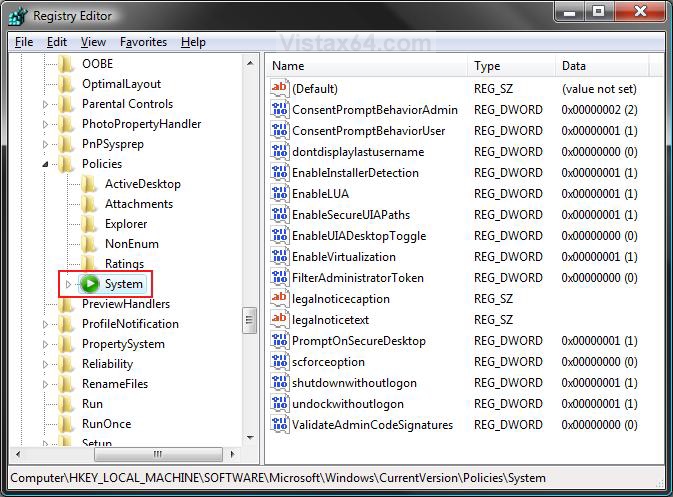This screenshot has width=673, height=497.
Task: Click the ConsentPromptBehaviorAdmin DWORD value icon
Action: tap(280, 110)
